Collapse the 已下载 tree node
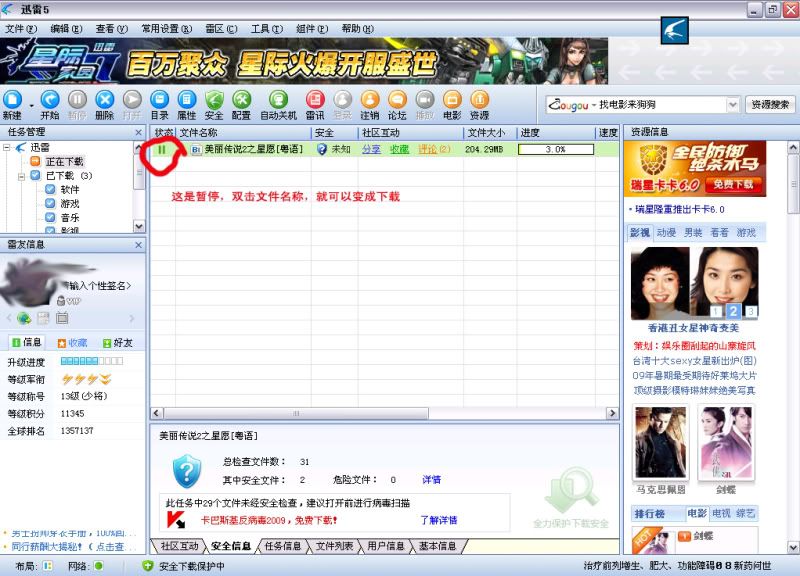This screenshot has height=576, width=800. [21, 177]
